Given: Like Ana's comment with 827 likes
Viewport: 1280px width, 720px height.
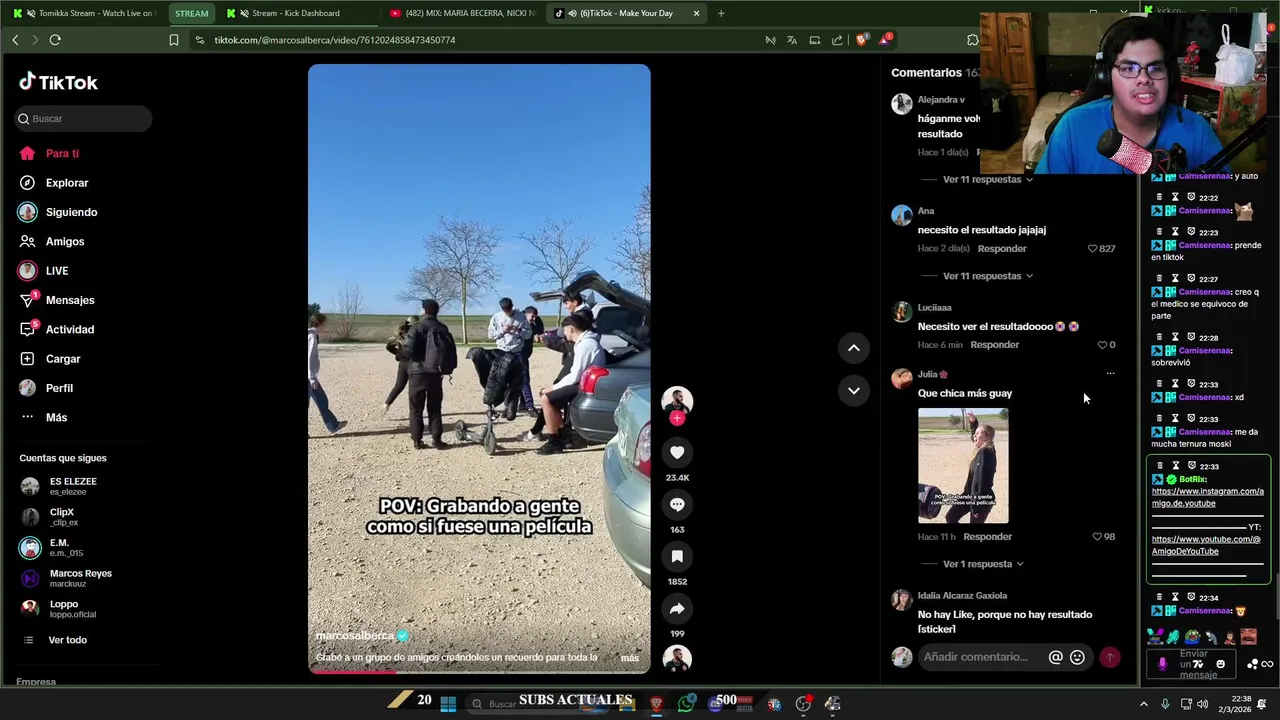Looking at the screenshot, I should 1093,249.
